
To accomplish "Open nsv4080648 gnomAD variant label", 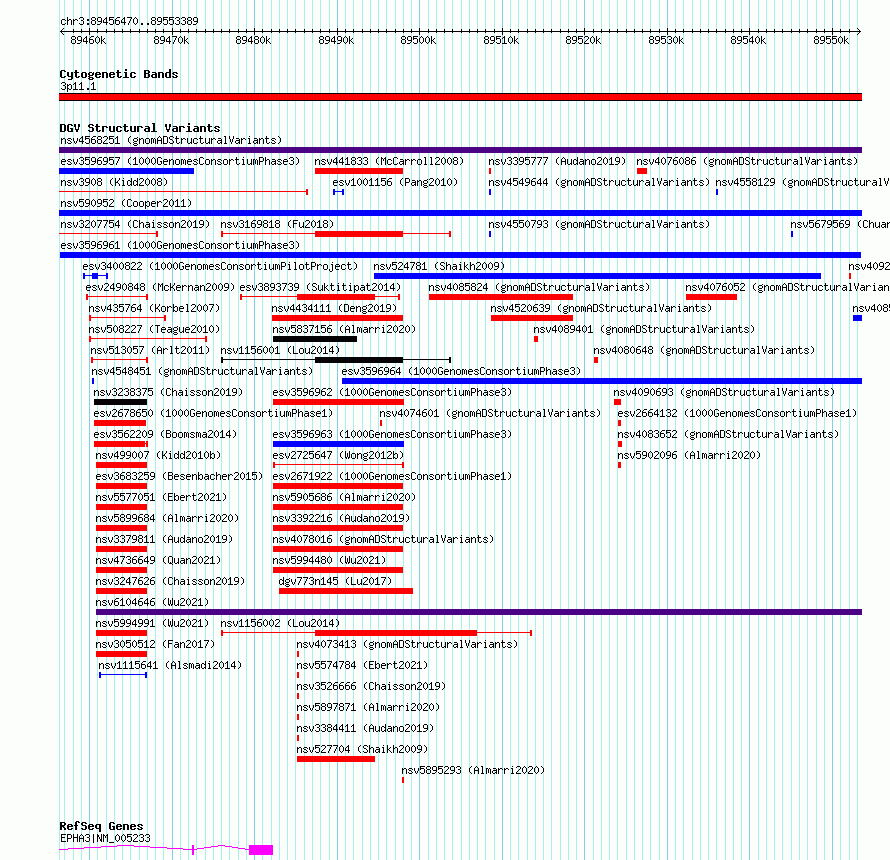I will pos(704,350).
